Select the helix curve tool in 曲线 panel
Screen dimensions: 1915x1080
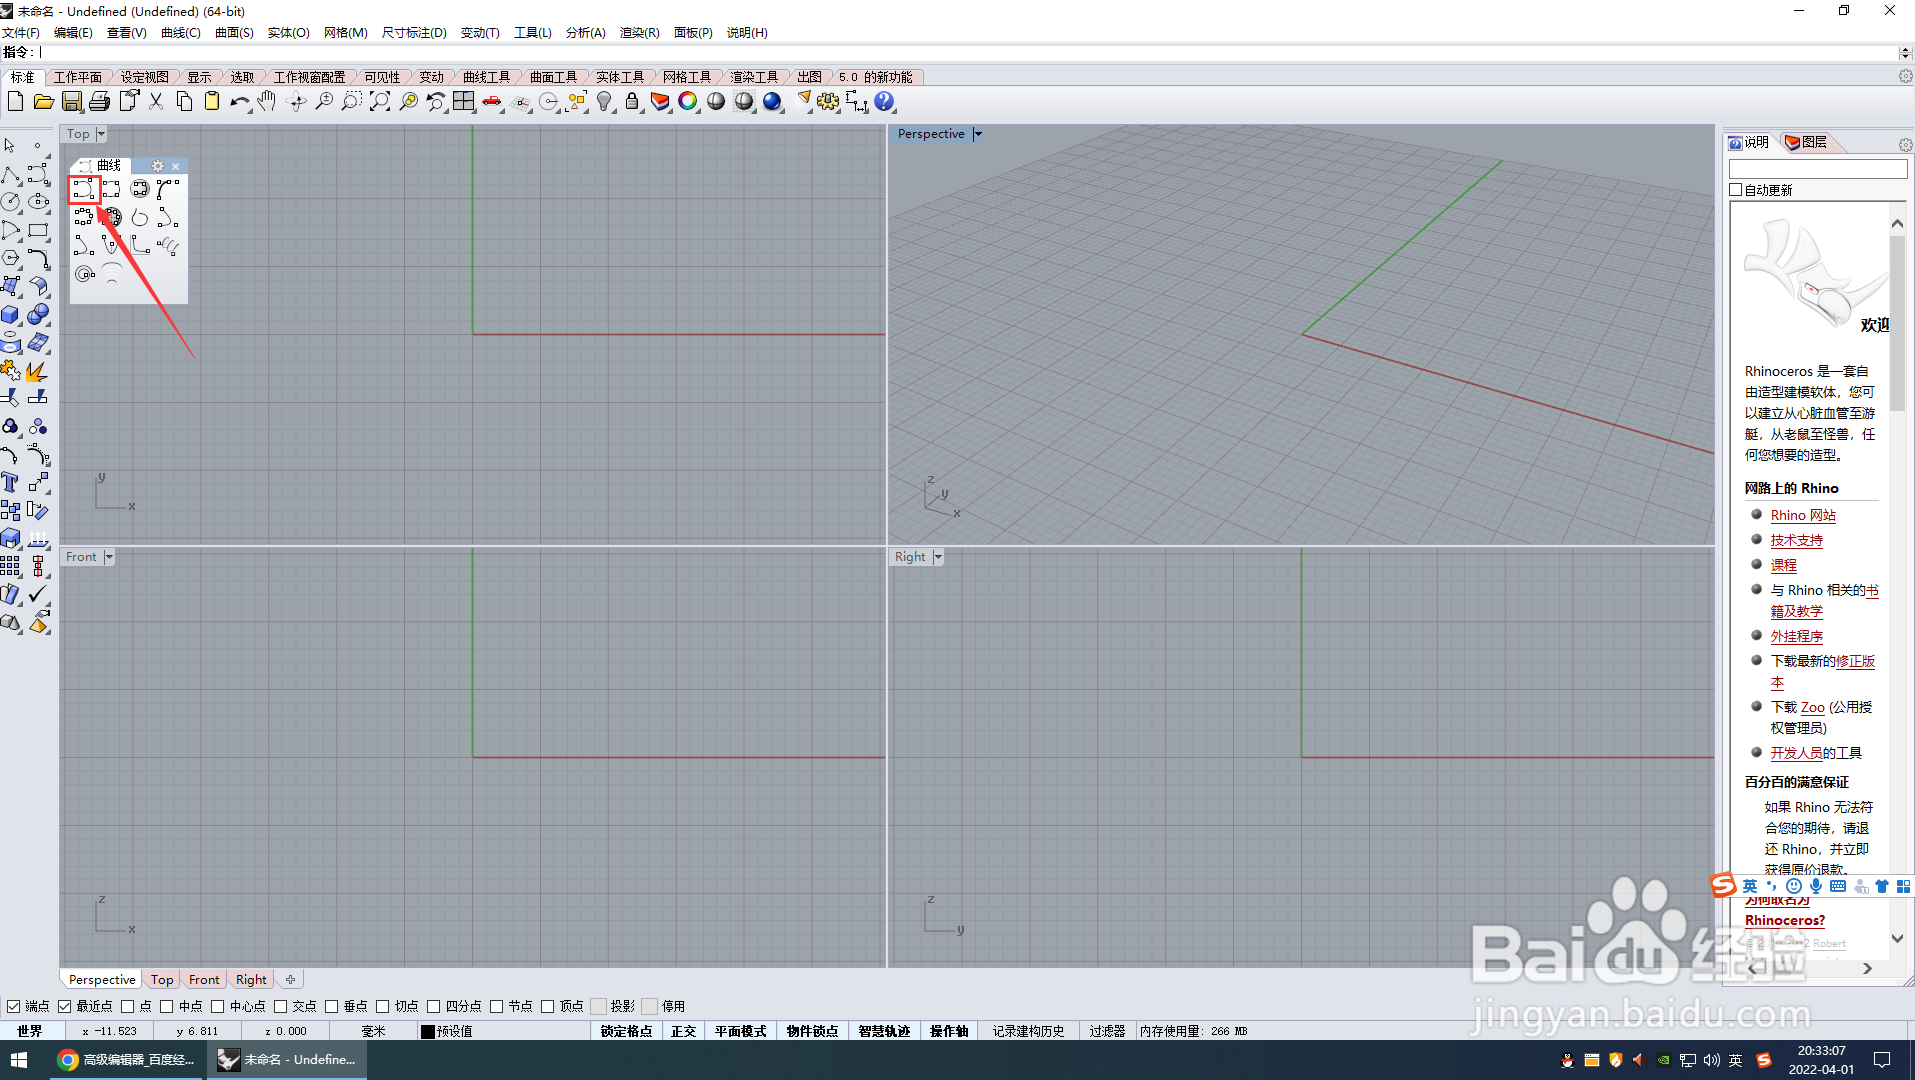pyautogui.click(x=168, y=246)
